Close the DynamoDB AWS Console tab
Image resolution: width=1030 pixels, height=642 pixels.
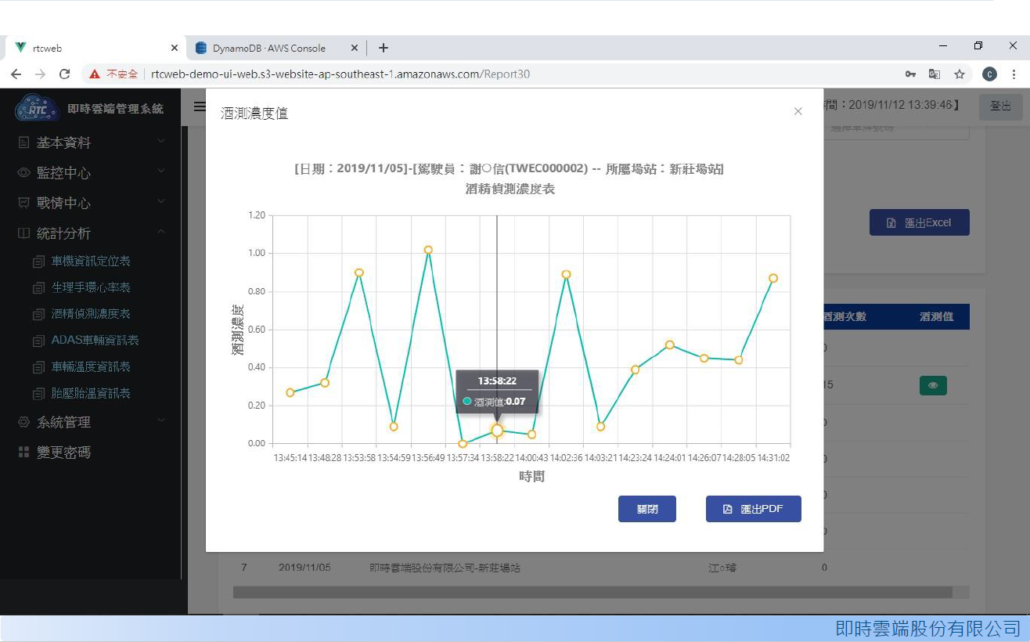point(354,48)
